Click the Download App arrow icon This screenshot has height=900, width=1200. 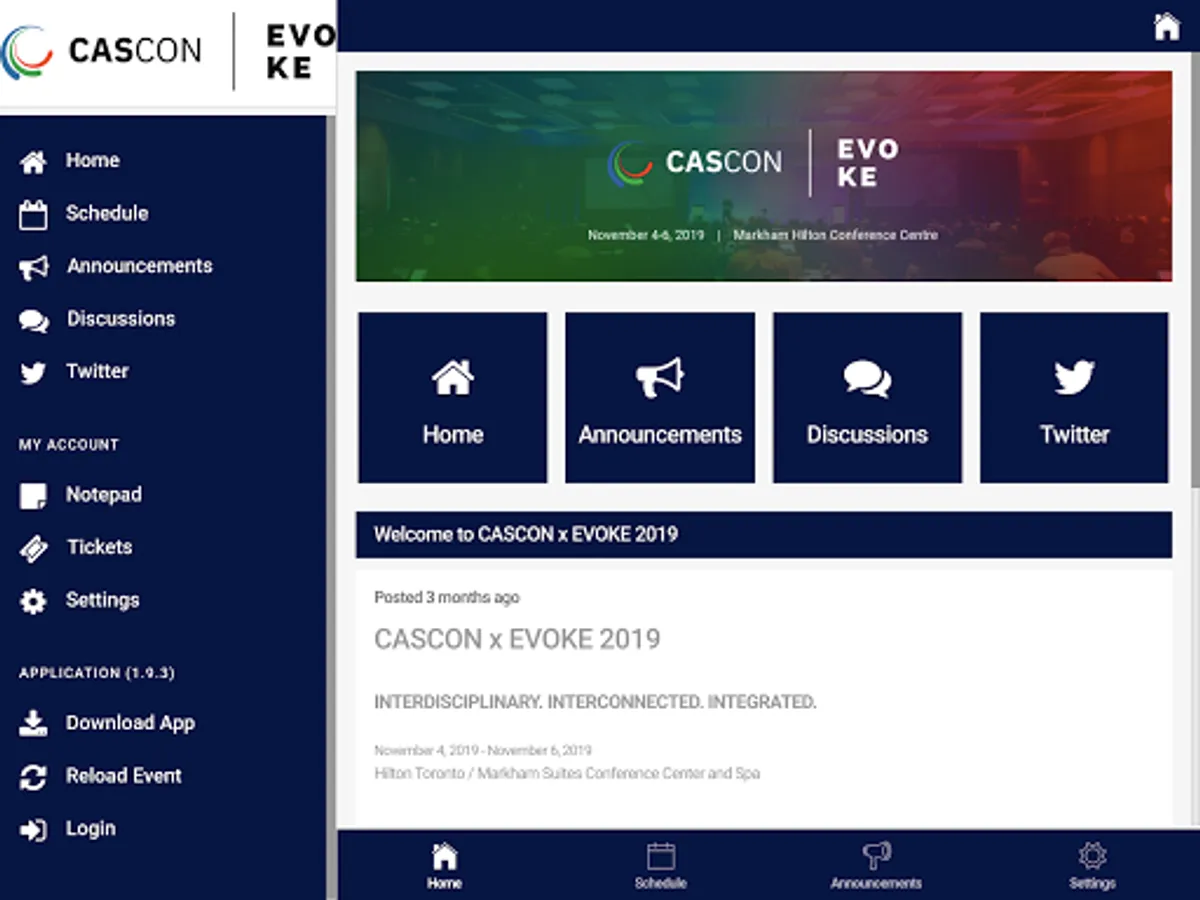point(33,723)
